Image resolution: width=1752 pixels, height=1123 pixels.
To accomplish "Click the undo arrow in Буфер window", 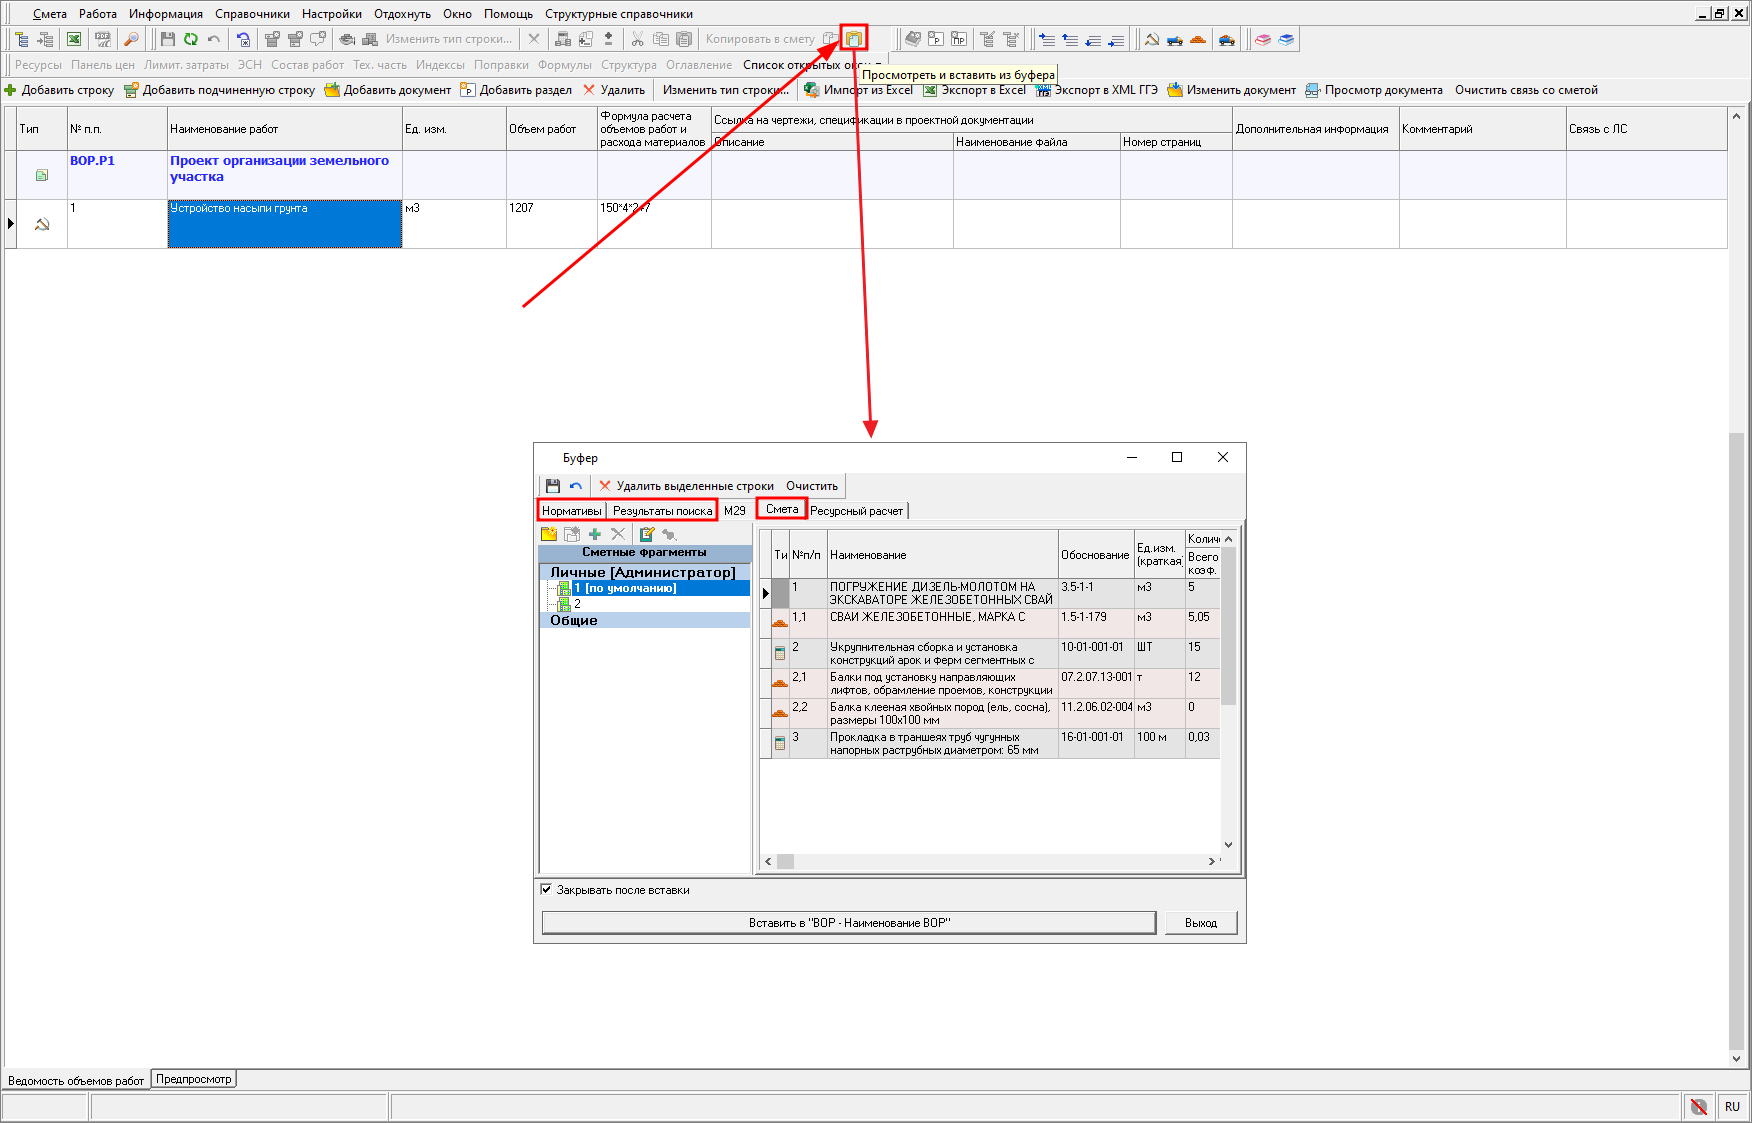I will click(576, 486).
